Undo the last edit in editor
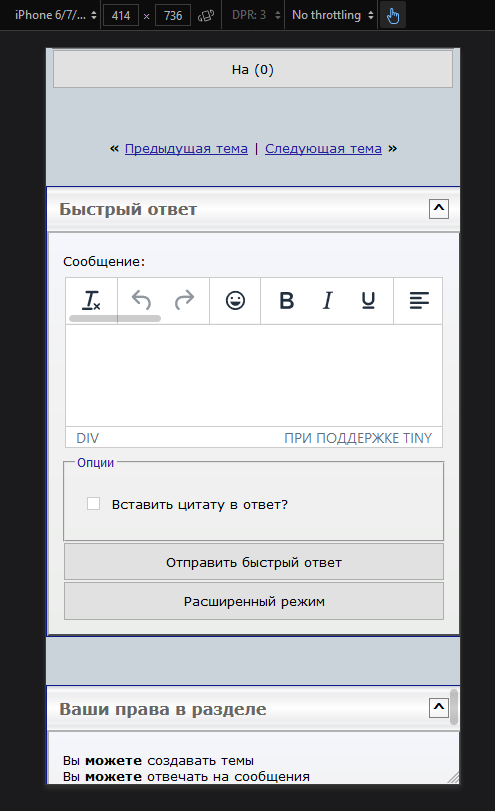Image resolution: width=495 pixels, height=811 pixels. (x=141, y=300)
